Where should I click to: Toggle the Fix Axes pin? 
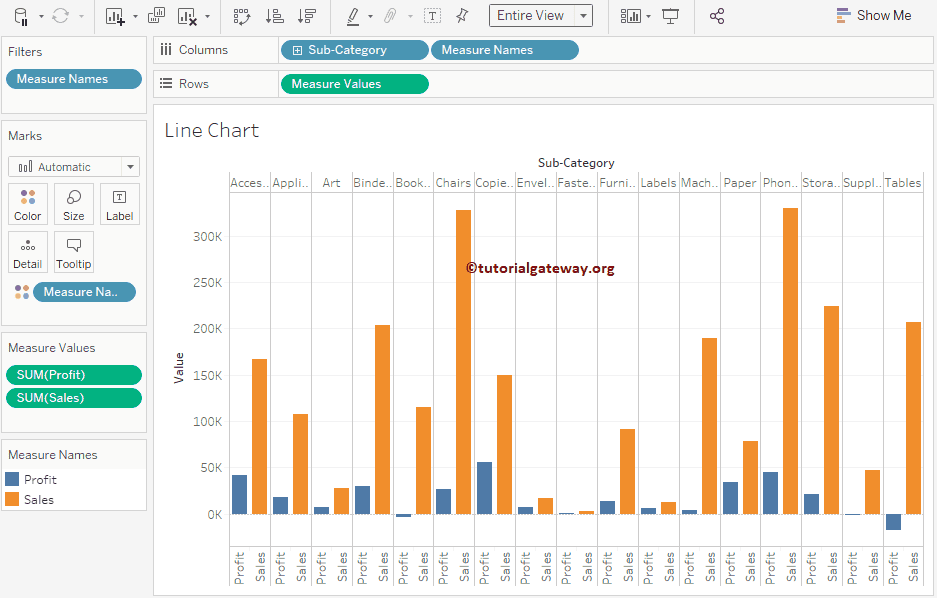460,15
